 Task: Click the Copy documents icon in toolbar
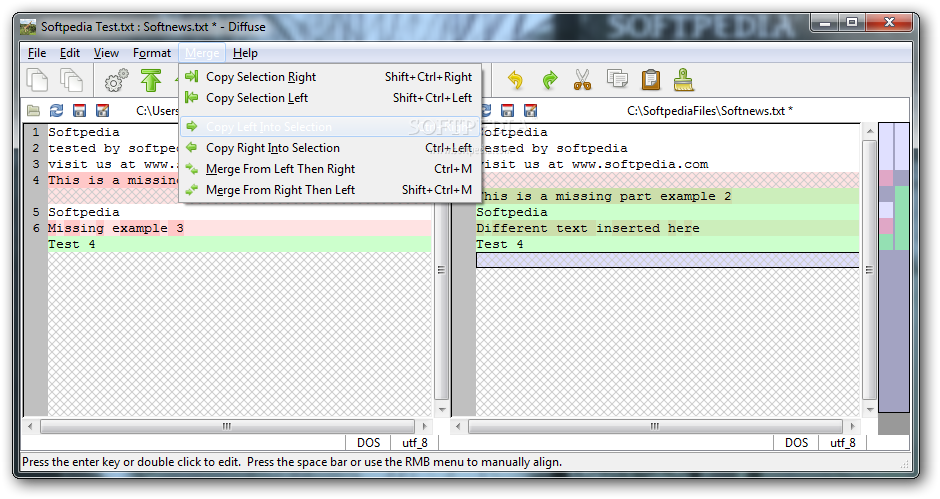pos(617,79)
